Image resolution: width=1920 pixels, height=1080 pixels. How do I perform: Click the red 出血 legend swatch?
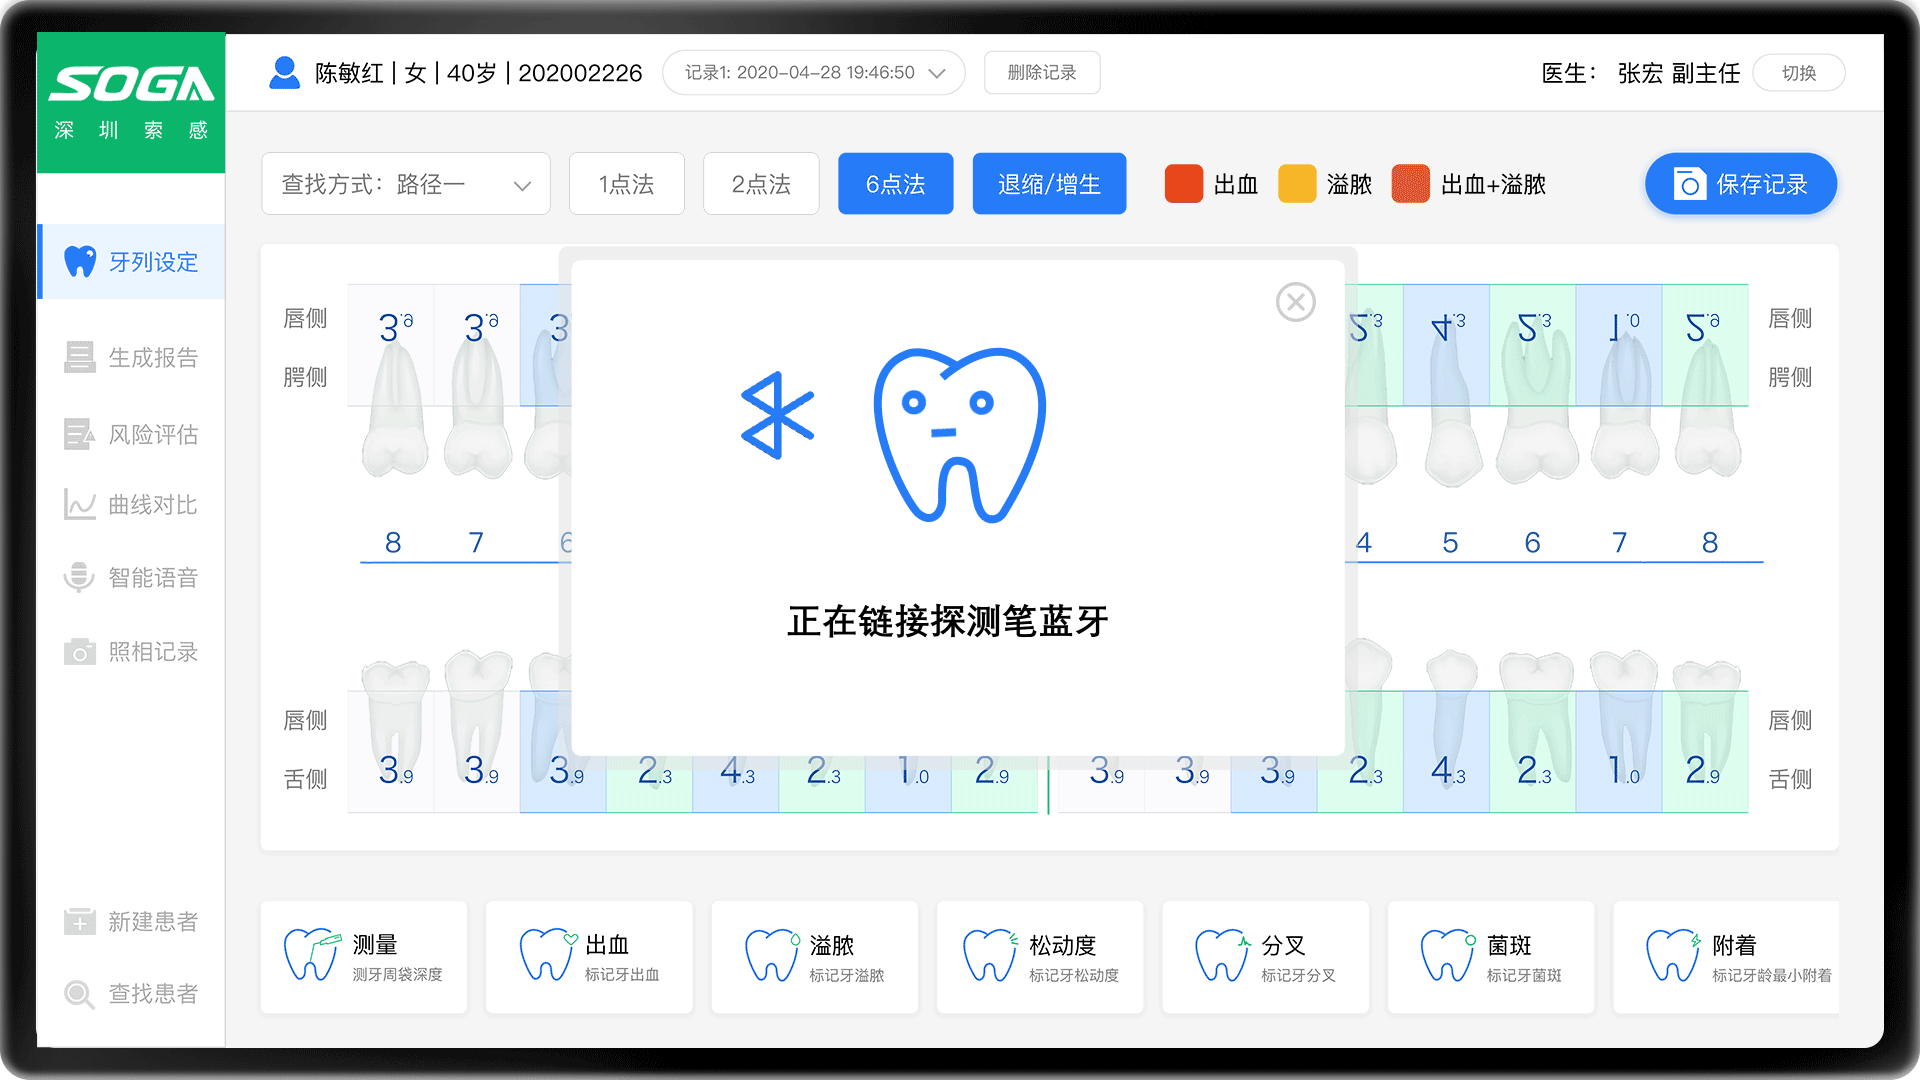pos(1183,183)
